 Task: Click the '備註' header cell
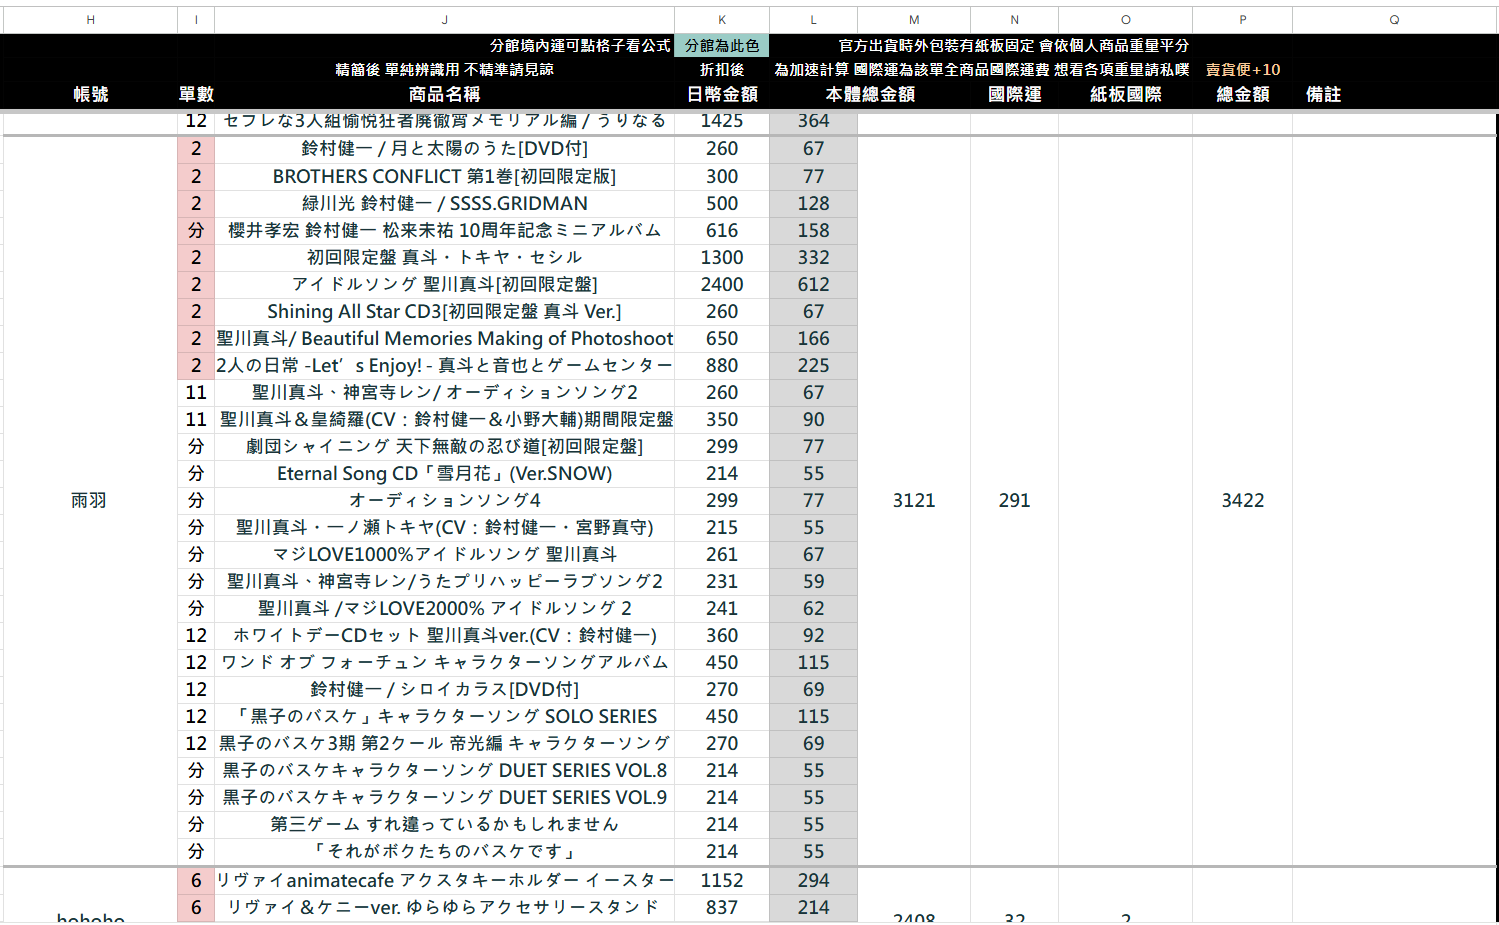[x=1323, y=94]
